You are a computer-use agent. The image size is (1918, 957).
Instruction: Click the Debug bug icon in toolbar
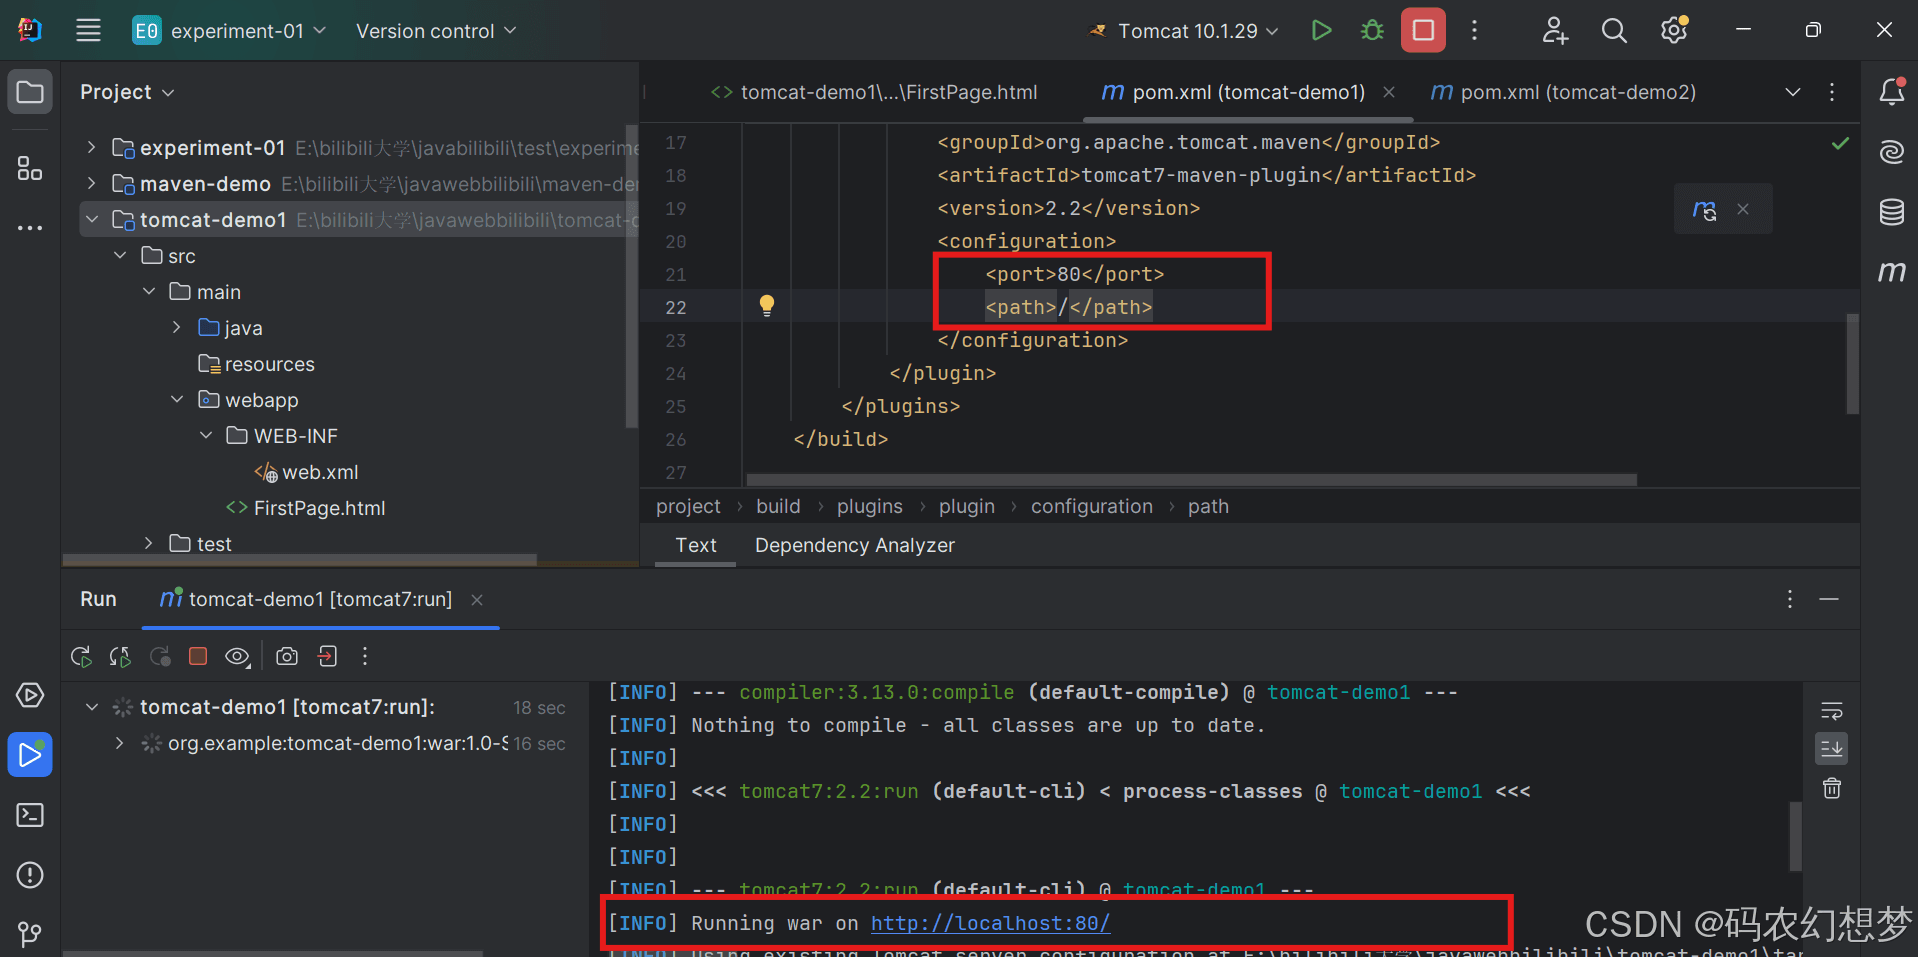point(1372,31)
